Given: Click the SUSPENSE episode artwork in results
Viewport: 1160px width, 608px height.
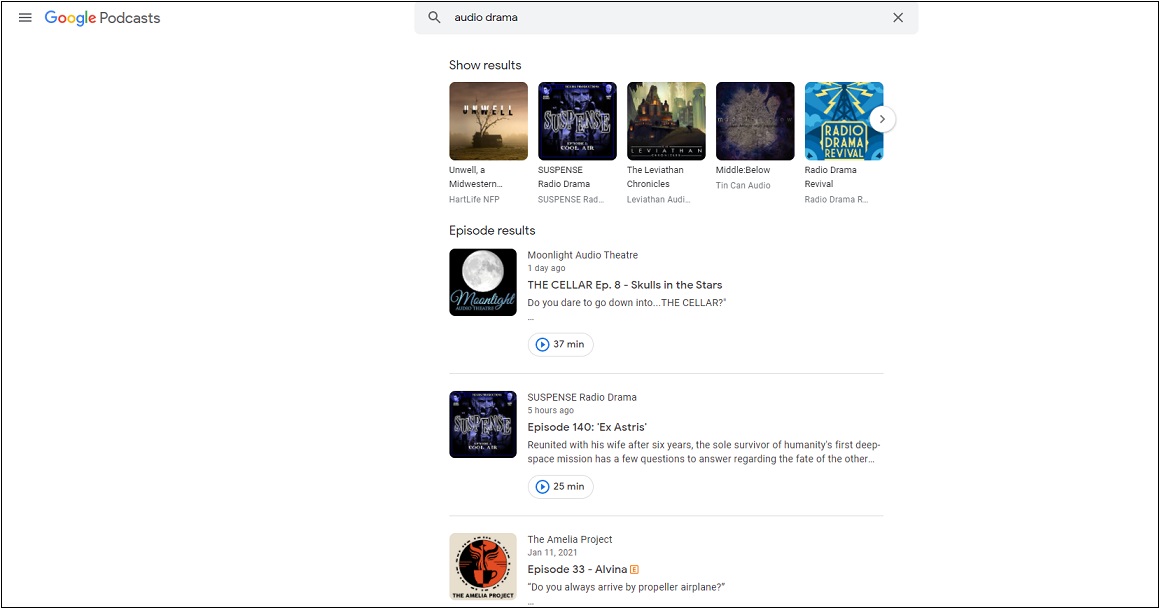Looking at the screenshot, I should click(483, 425).
